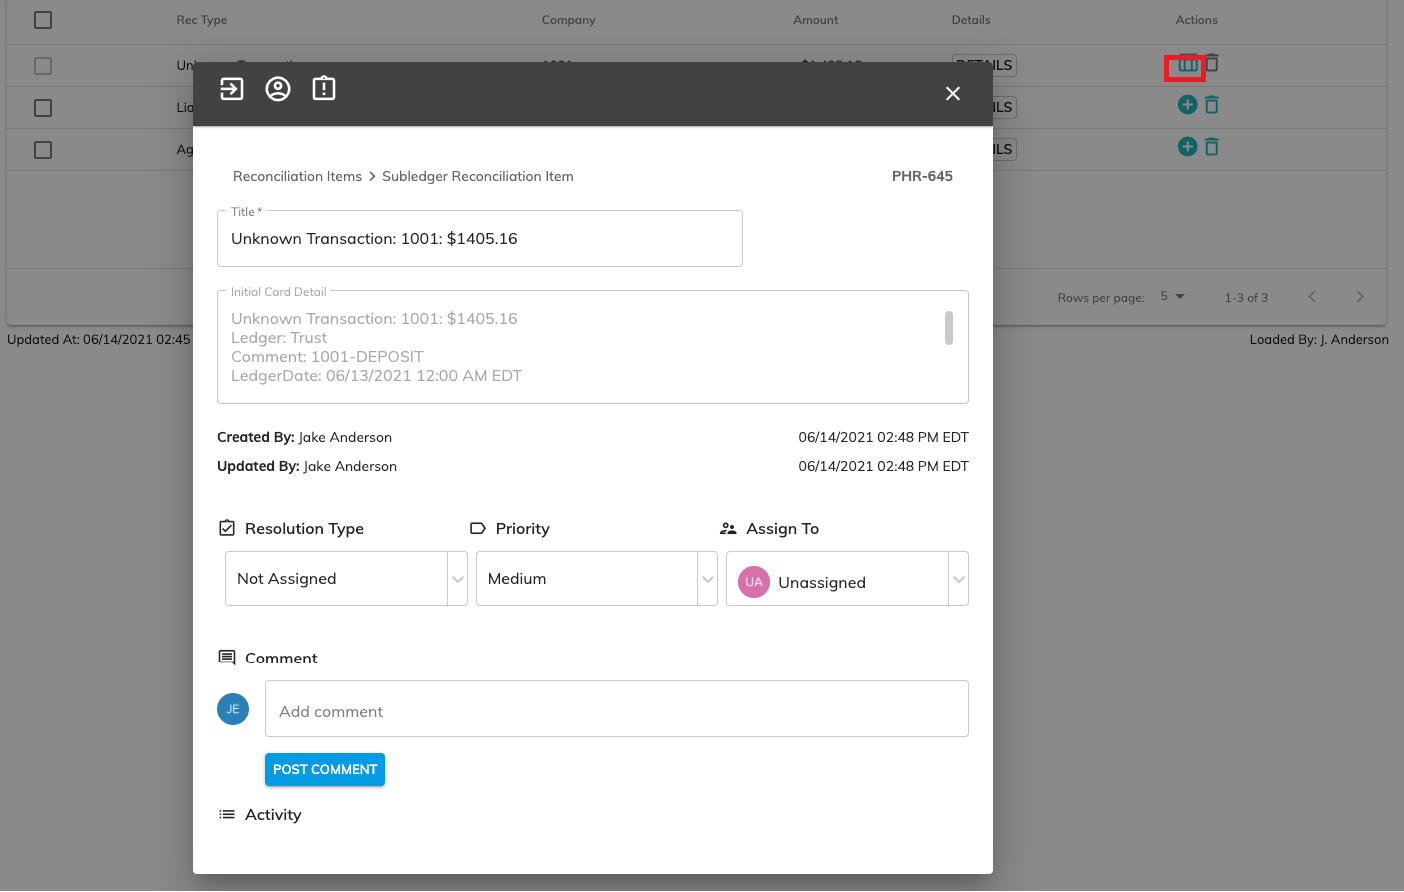Click the Post Comment button
The width and height of the screenshot is (1404, 892).
325,770
